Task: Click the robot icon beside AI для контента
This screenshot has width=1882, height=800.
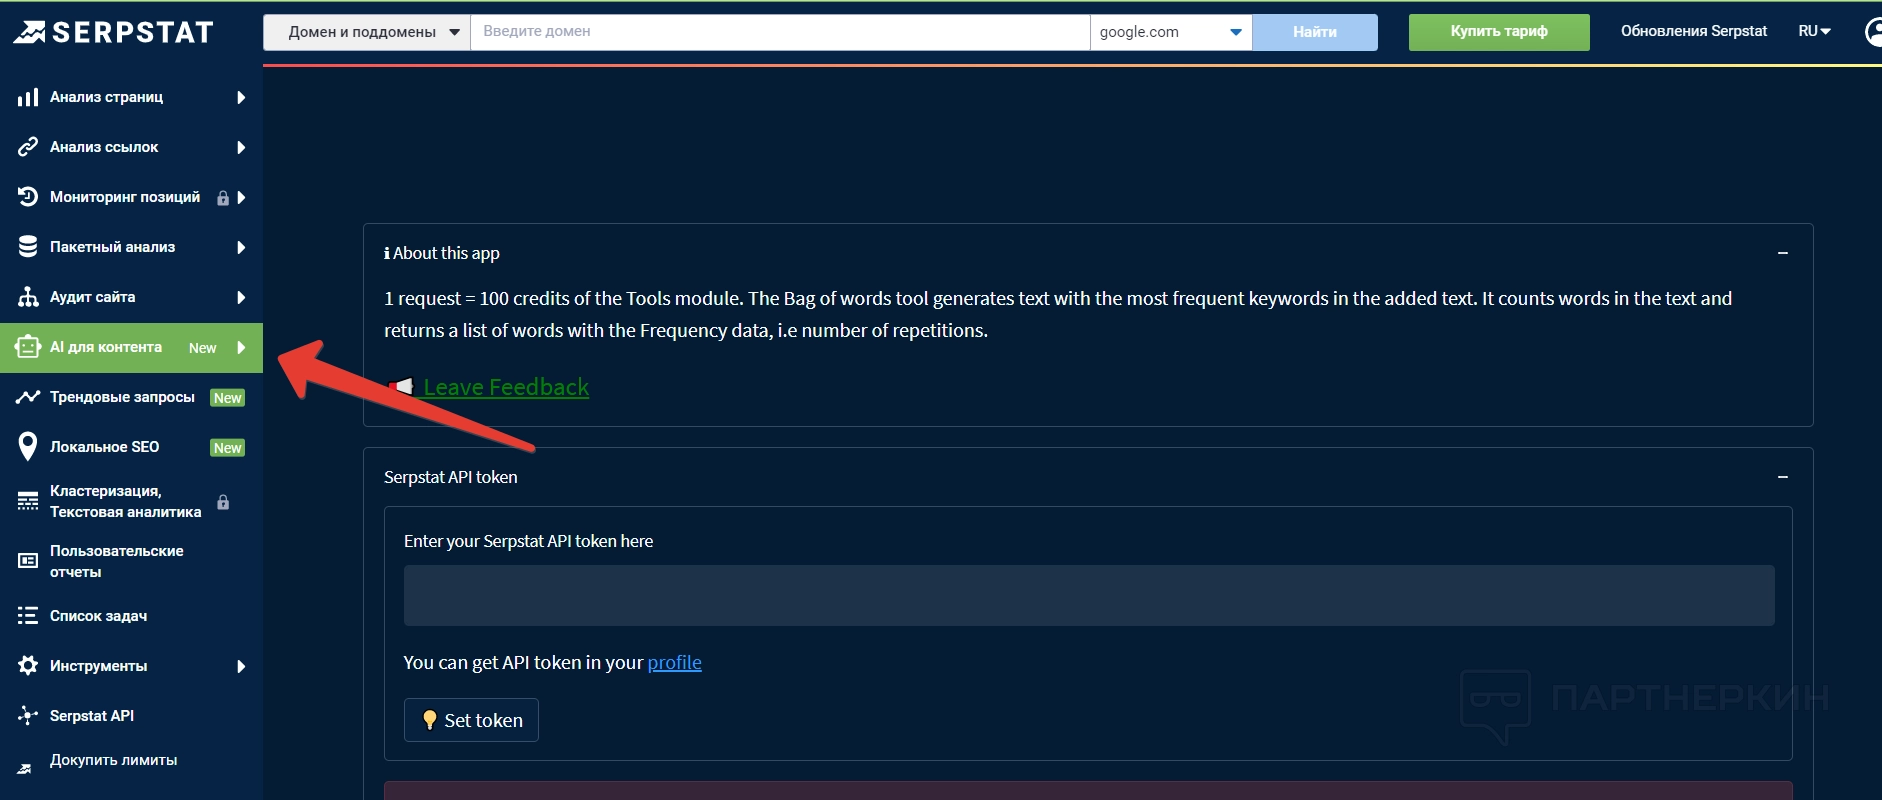Action: tap(28, 347)
